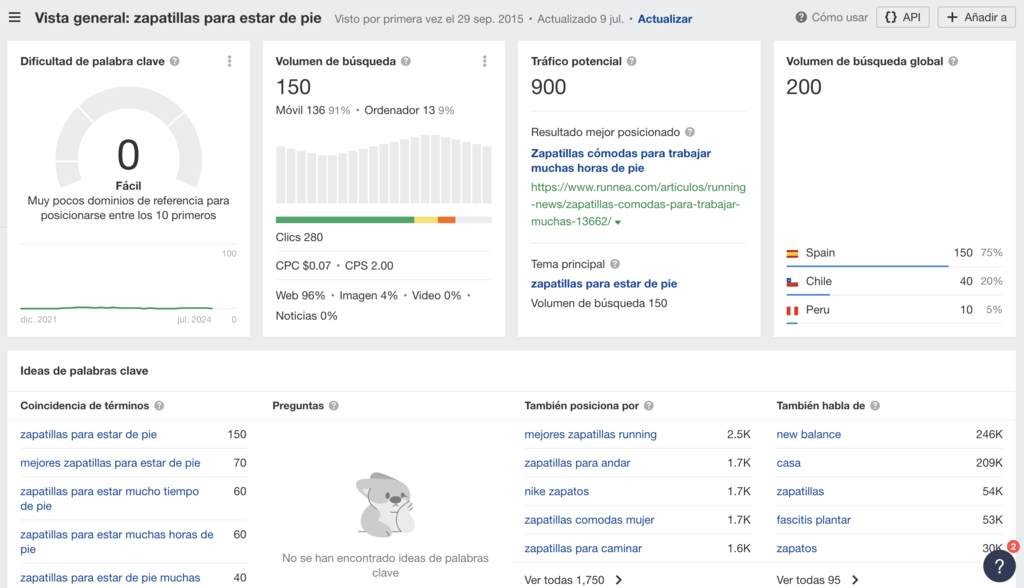Click the Clics distribution bar
Image resolution: width=1024 pixels, height=588 pixels.
pyautogui.click(x=383, y=218)
